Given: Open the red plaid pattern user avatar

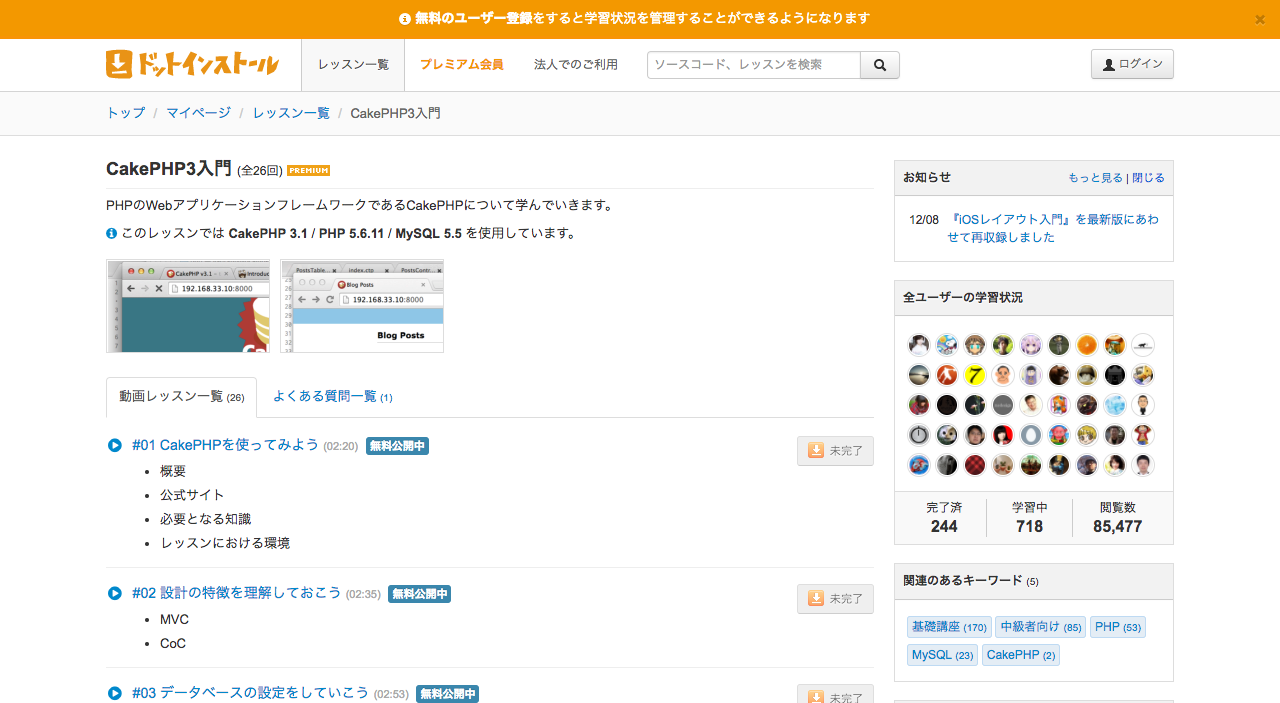Looking at the screenshot, I should coord(975,465).
